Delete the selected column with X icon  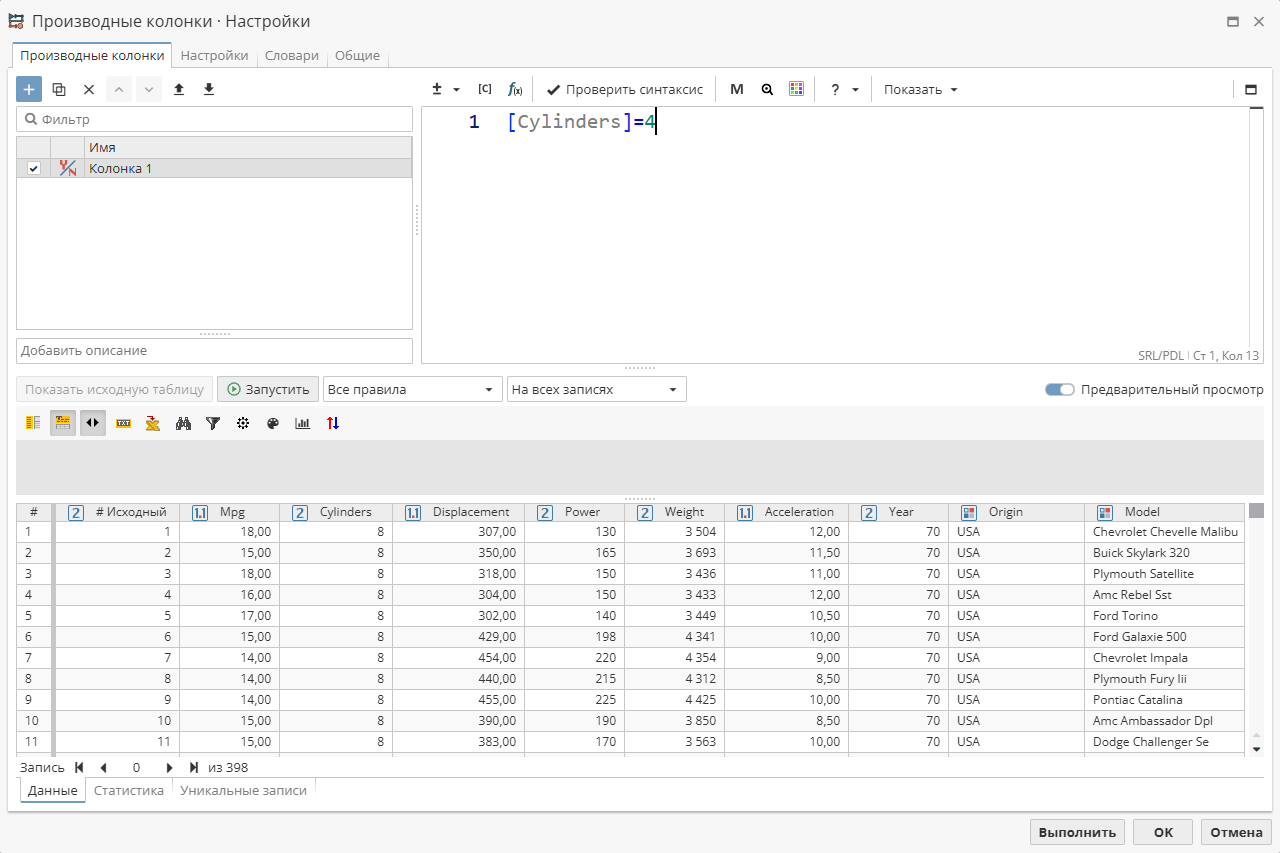point(89,89)
